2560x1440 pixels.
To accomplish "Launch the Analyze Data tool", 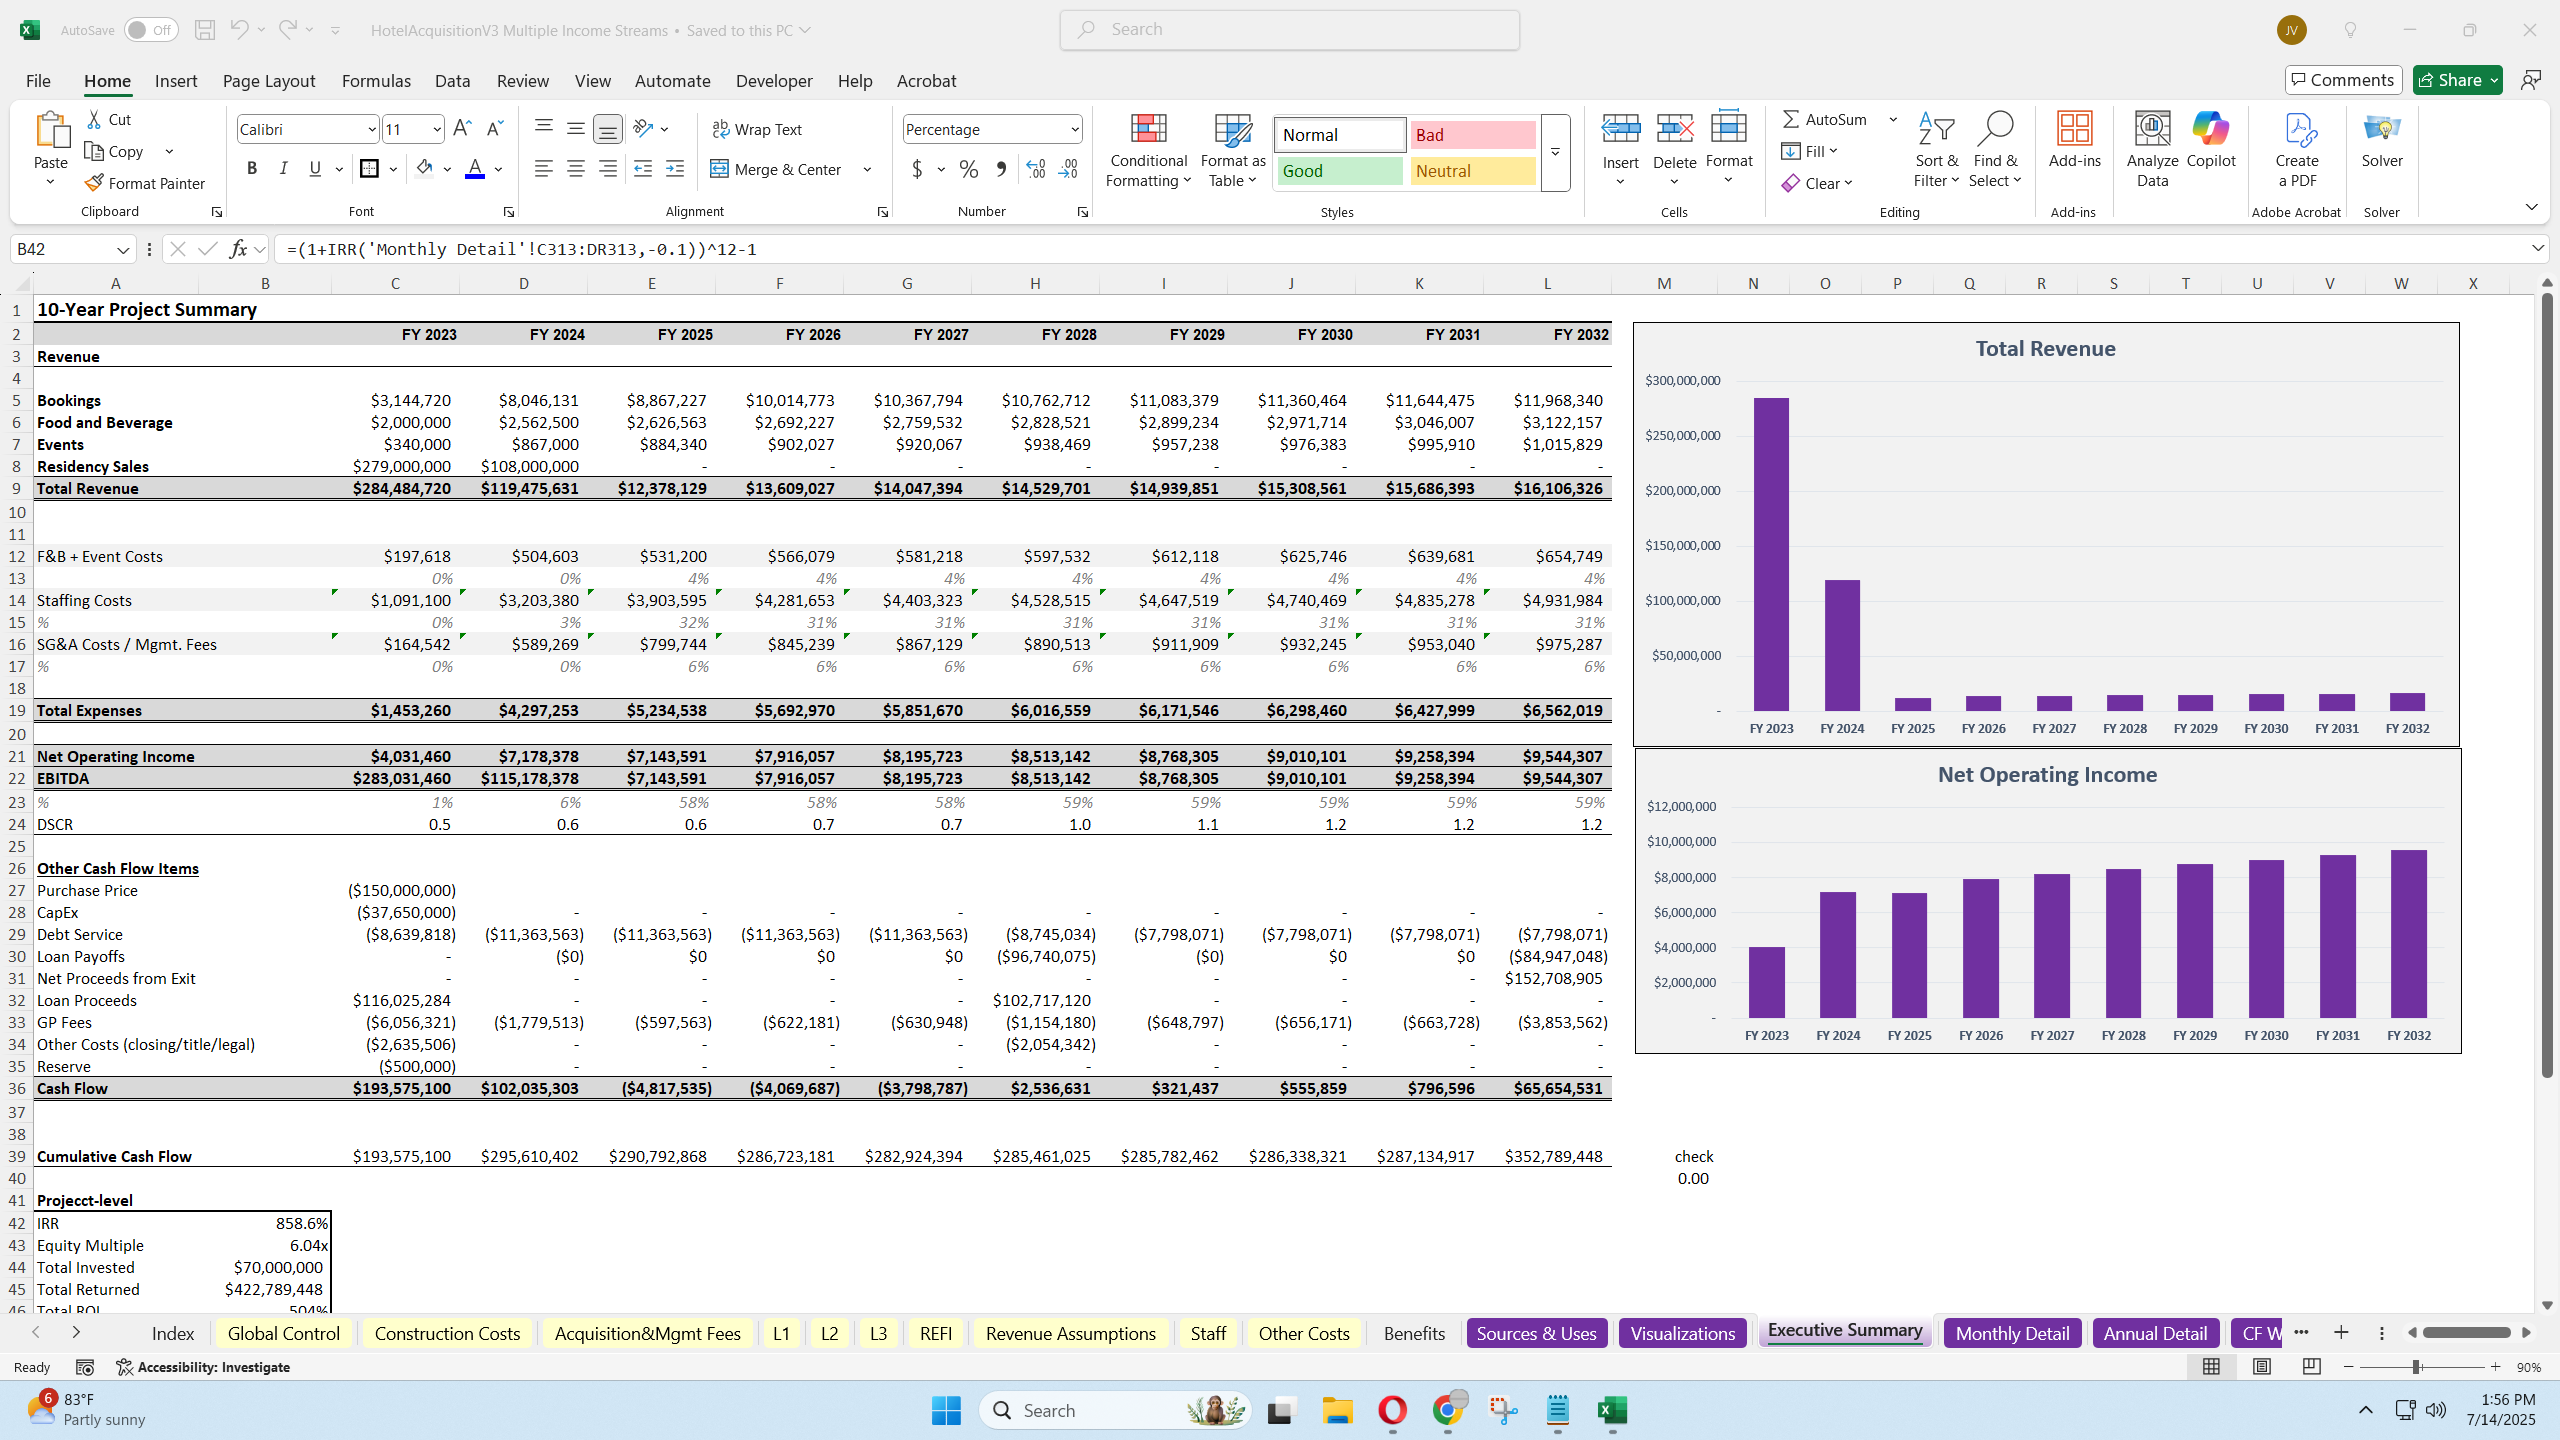I will click(x=2151, y=145).
